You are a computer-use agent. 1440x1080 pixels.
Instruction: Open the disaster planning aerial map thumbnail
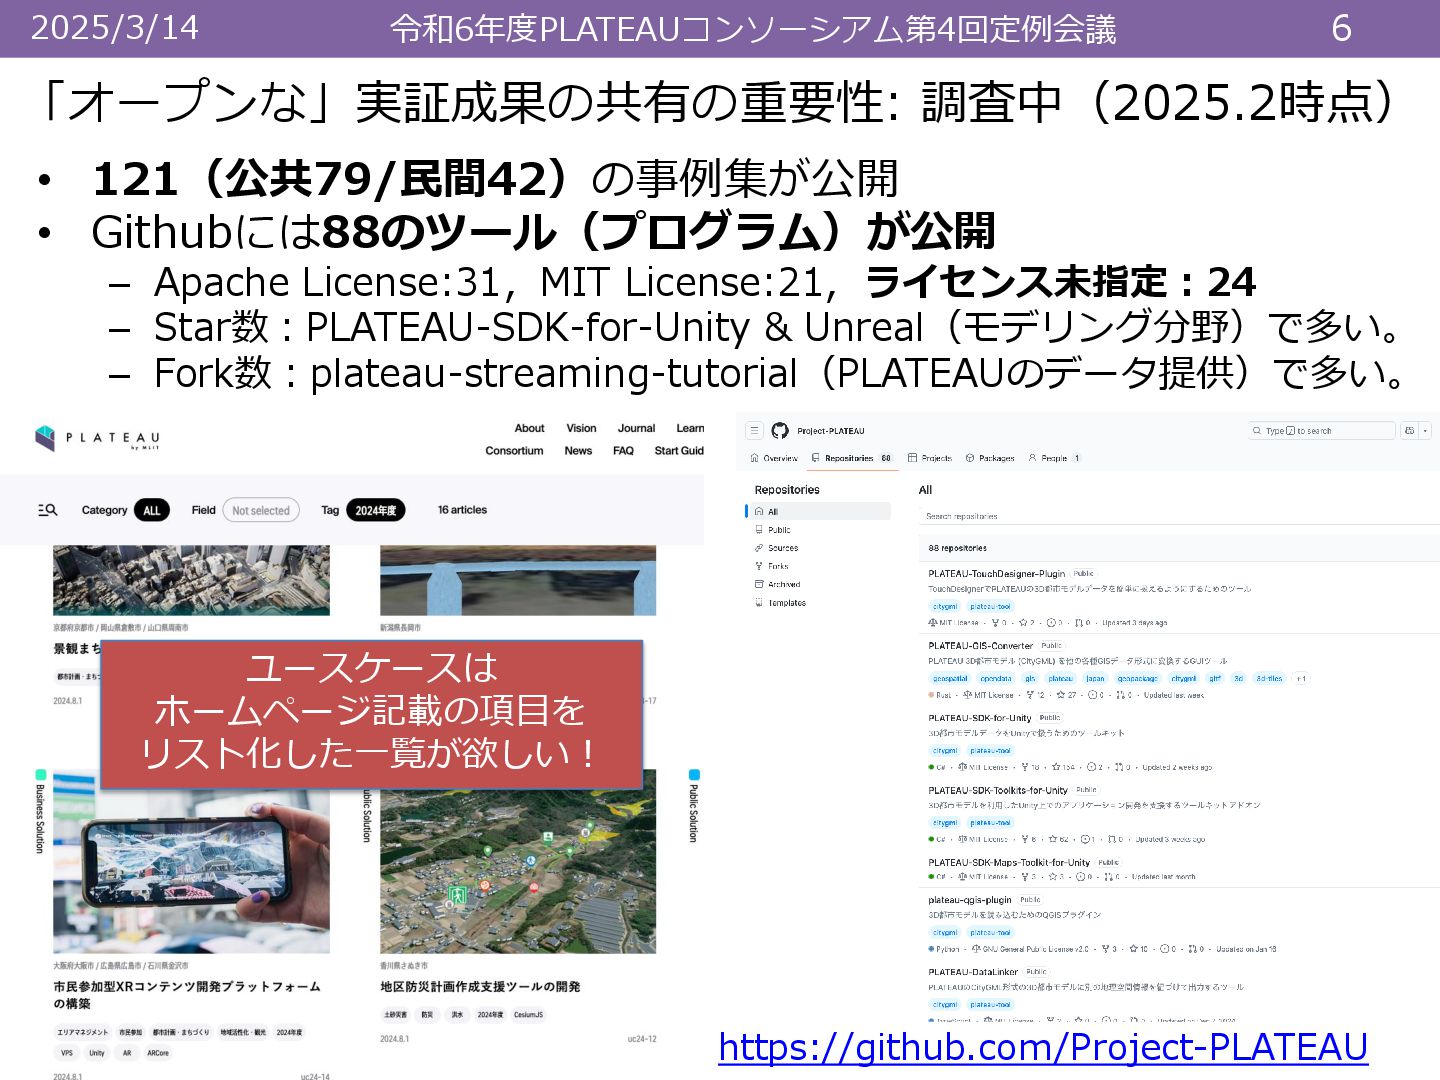tap(518, 862)
